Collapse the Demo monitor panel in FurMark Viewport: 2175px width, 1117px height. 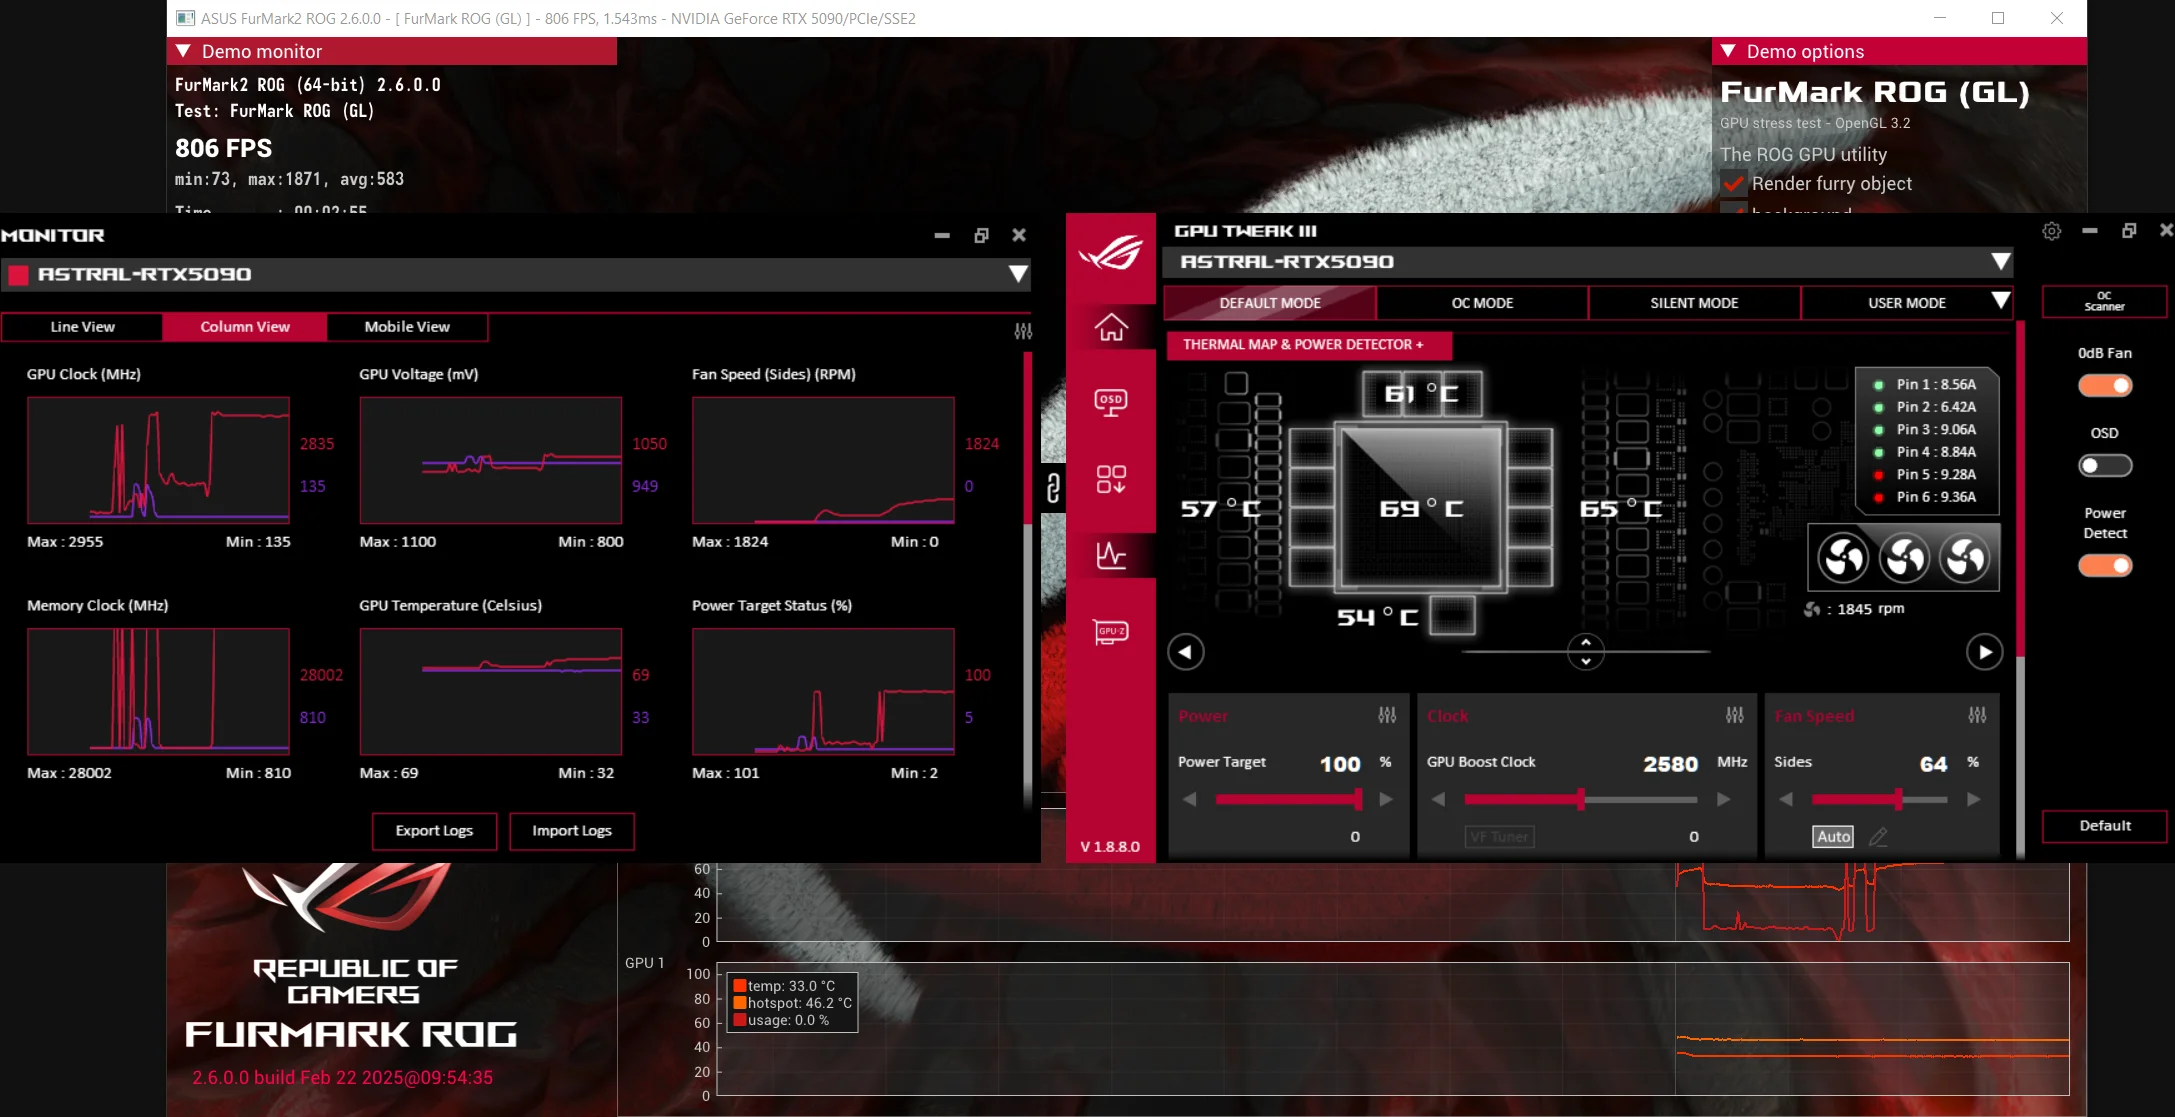coord(184,51)
